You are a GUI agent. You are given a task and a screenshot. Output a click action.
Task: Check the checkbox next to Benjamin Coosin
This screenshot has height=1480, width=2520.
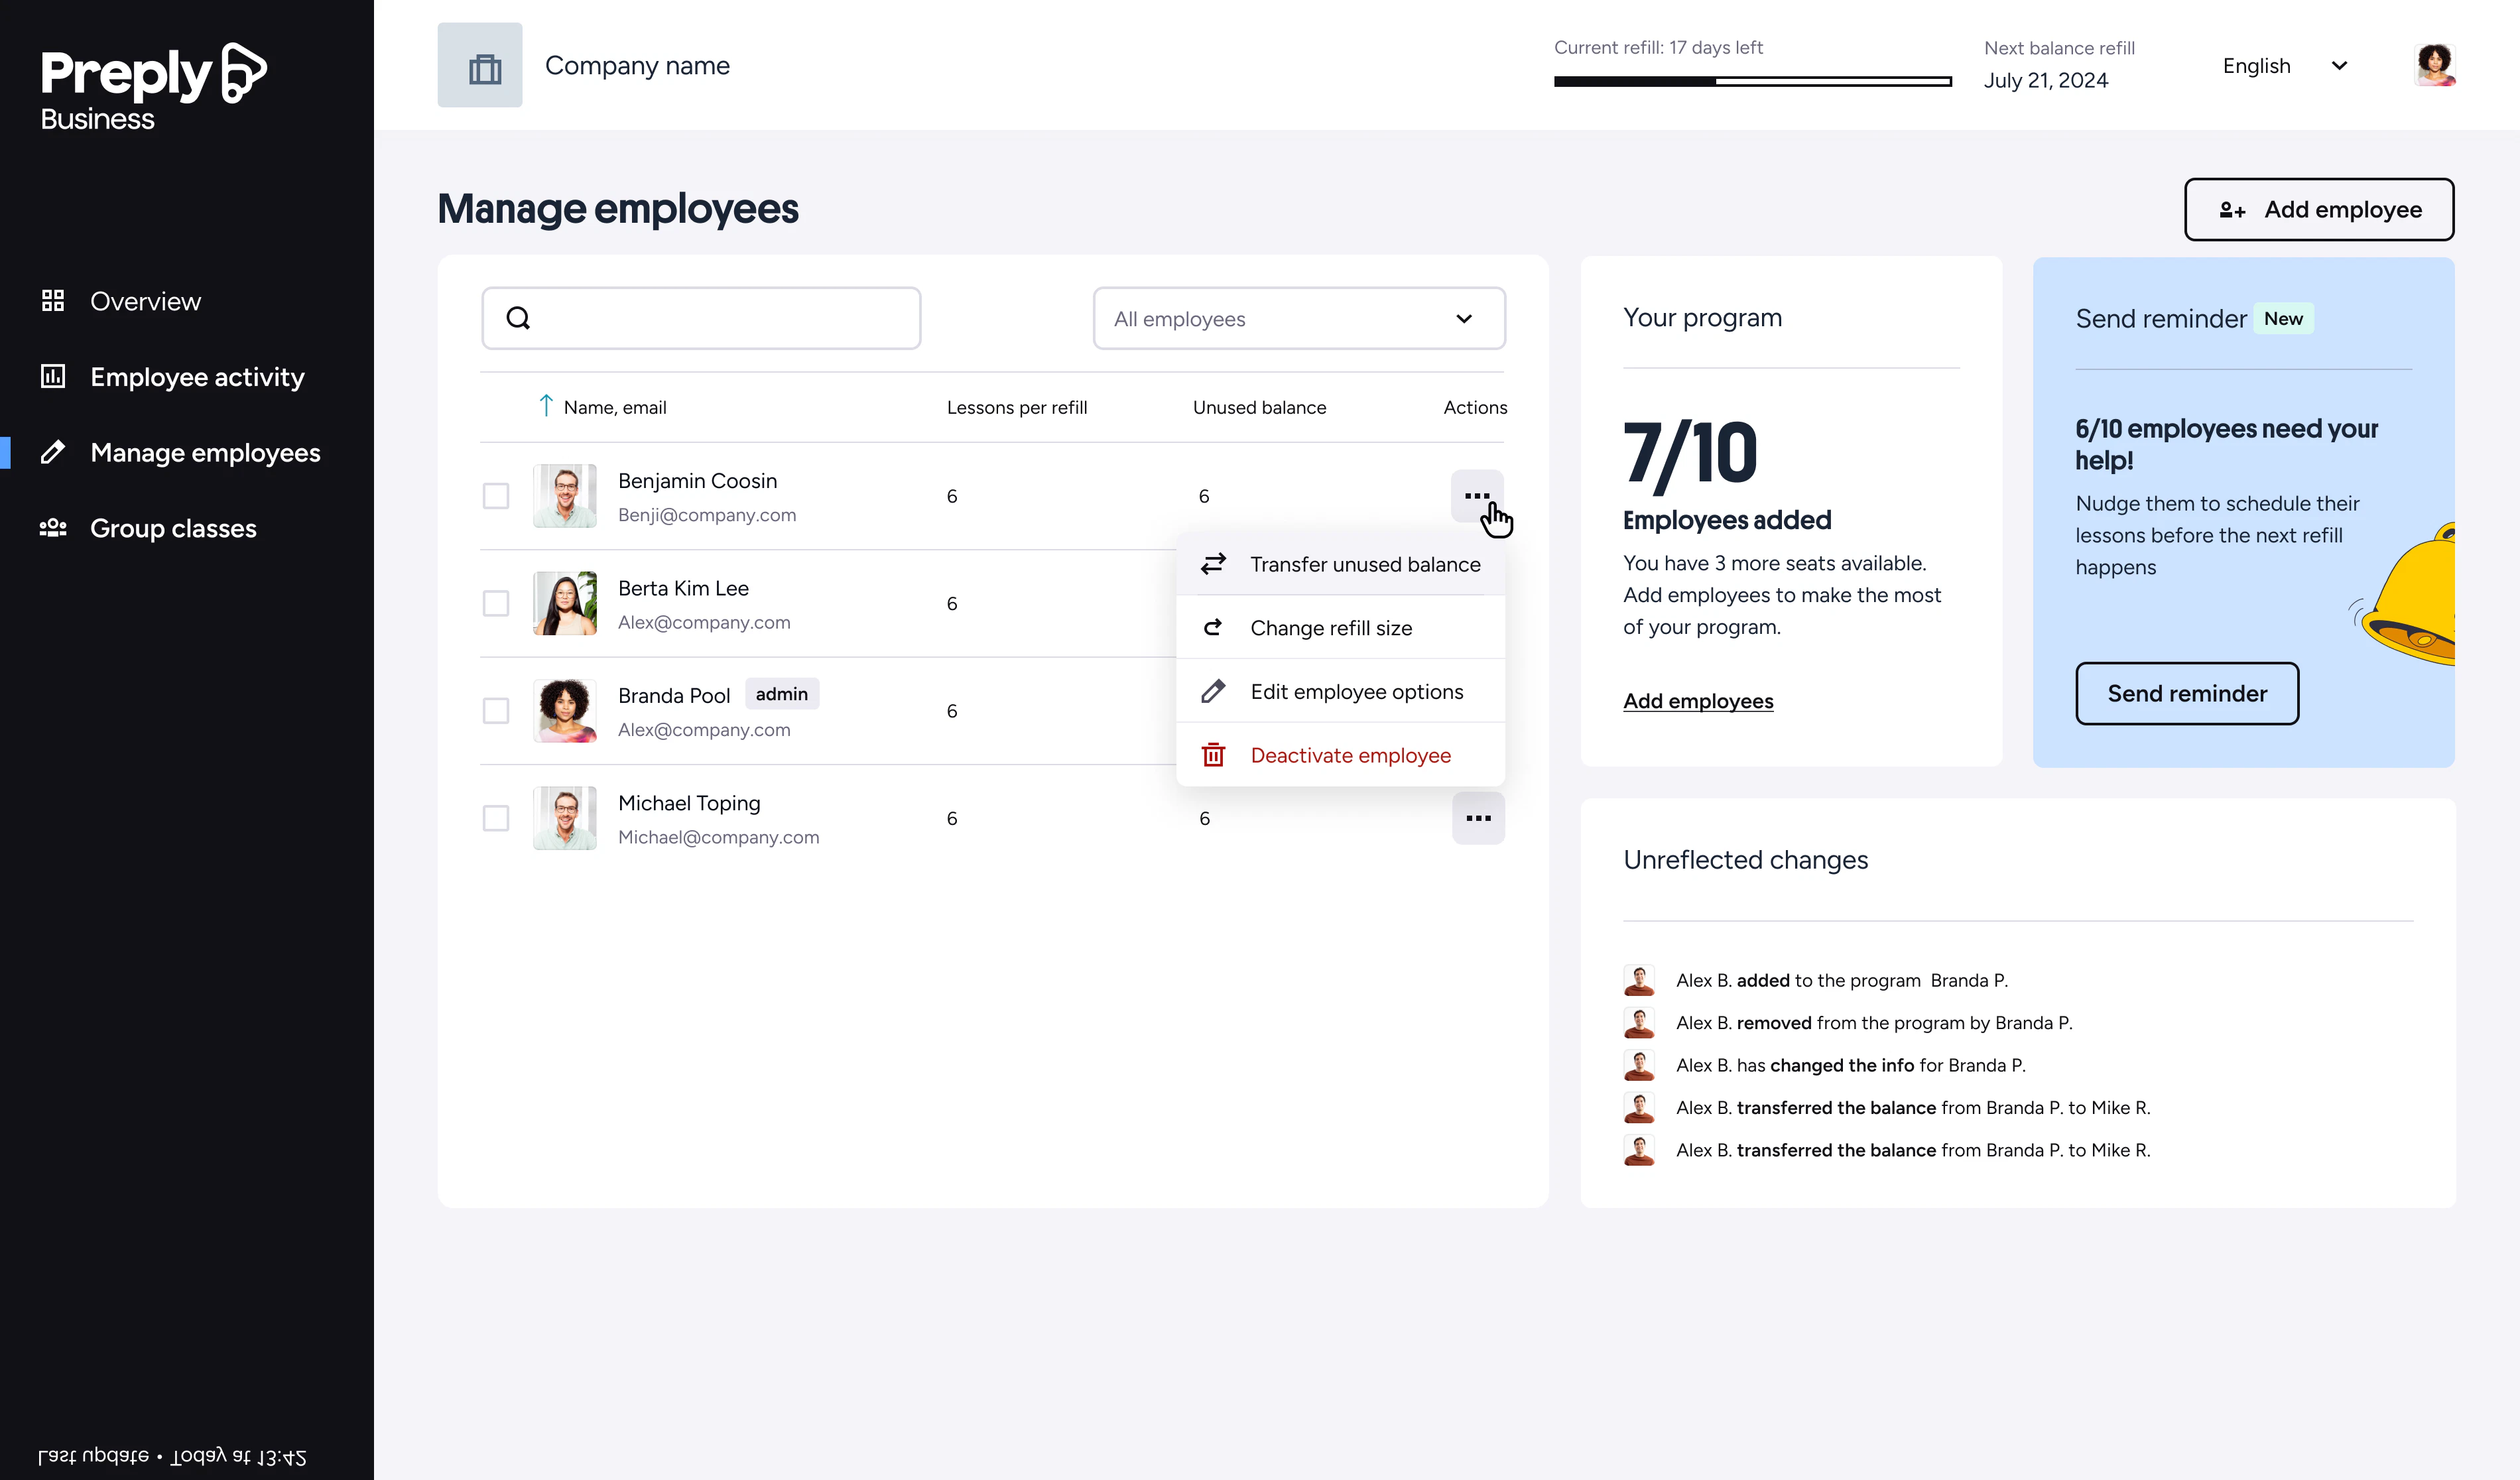click(x=496, y=495)
